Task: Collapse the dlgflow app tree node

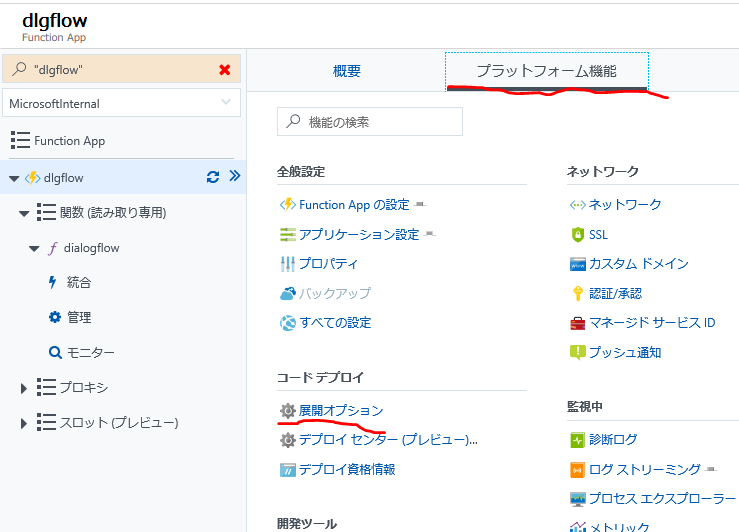Action: tap(14, 179)
